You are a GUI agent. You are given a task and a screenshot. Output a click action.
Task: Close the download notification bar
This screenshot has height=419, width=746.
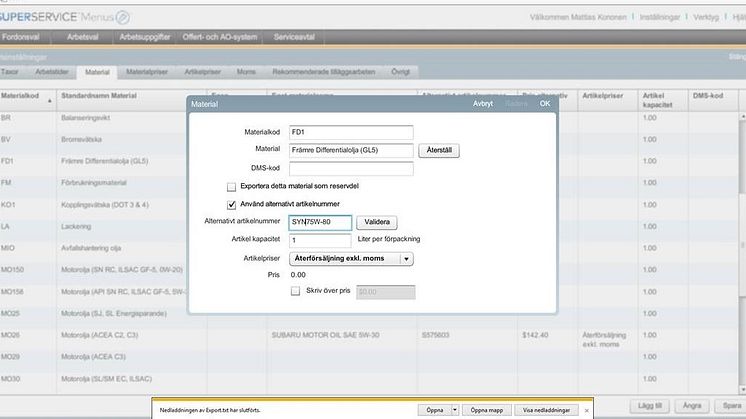(587, 410)
